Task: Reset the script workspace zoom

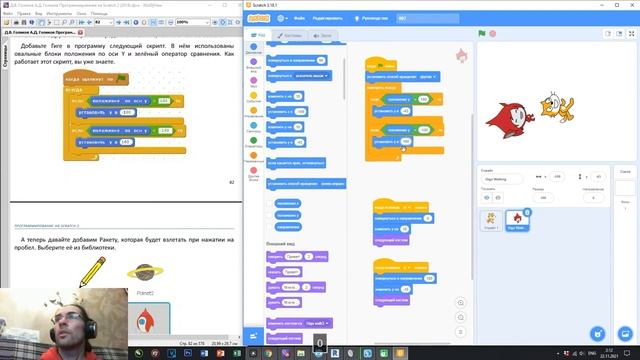Action: [x=460, y=332]
